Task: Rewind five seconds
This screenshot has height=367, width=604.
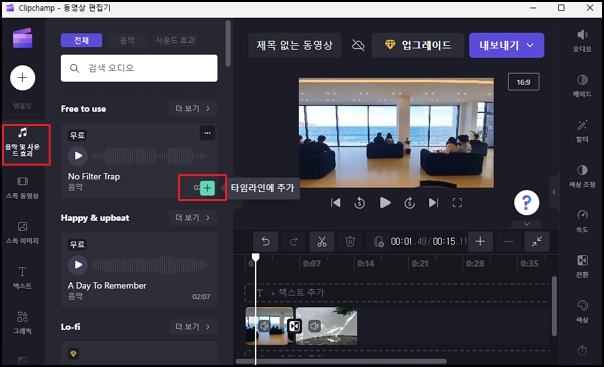Action: (359, 203)
